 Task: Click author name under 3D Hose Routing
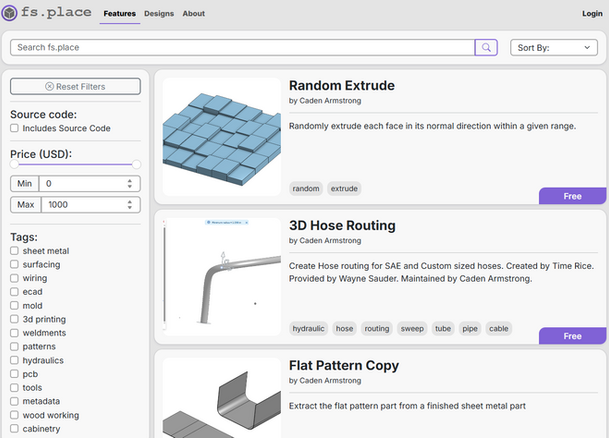tap(330, 240)
